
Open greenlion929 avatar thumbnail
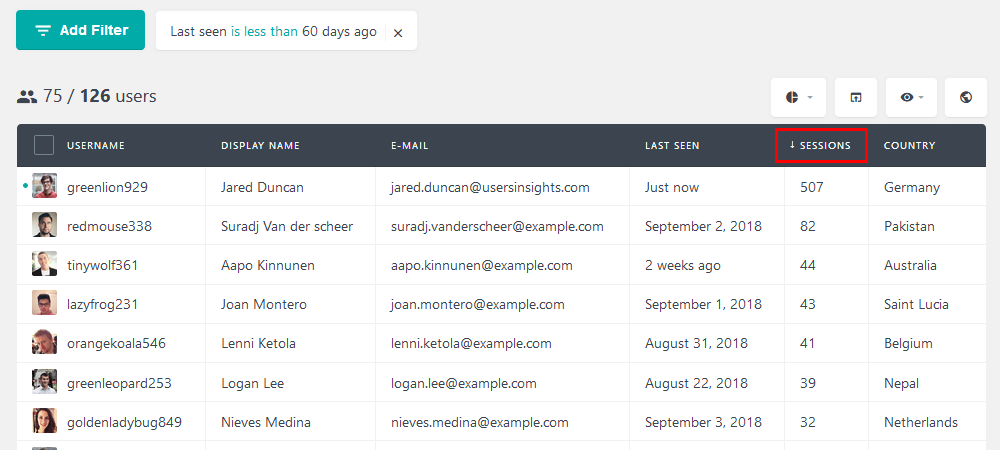pyautogui.click(x=45, y=186)
